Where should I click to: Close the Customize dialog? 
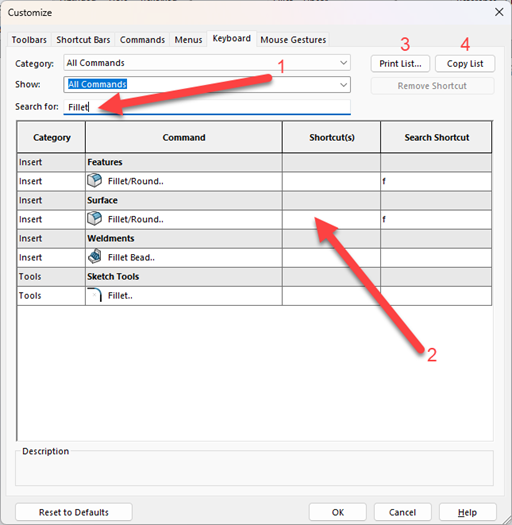499,12
